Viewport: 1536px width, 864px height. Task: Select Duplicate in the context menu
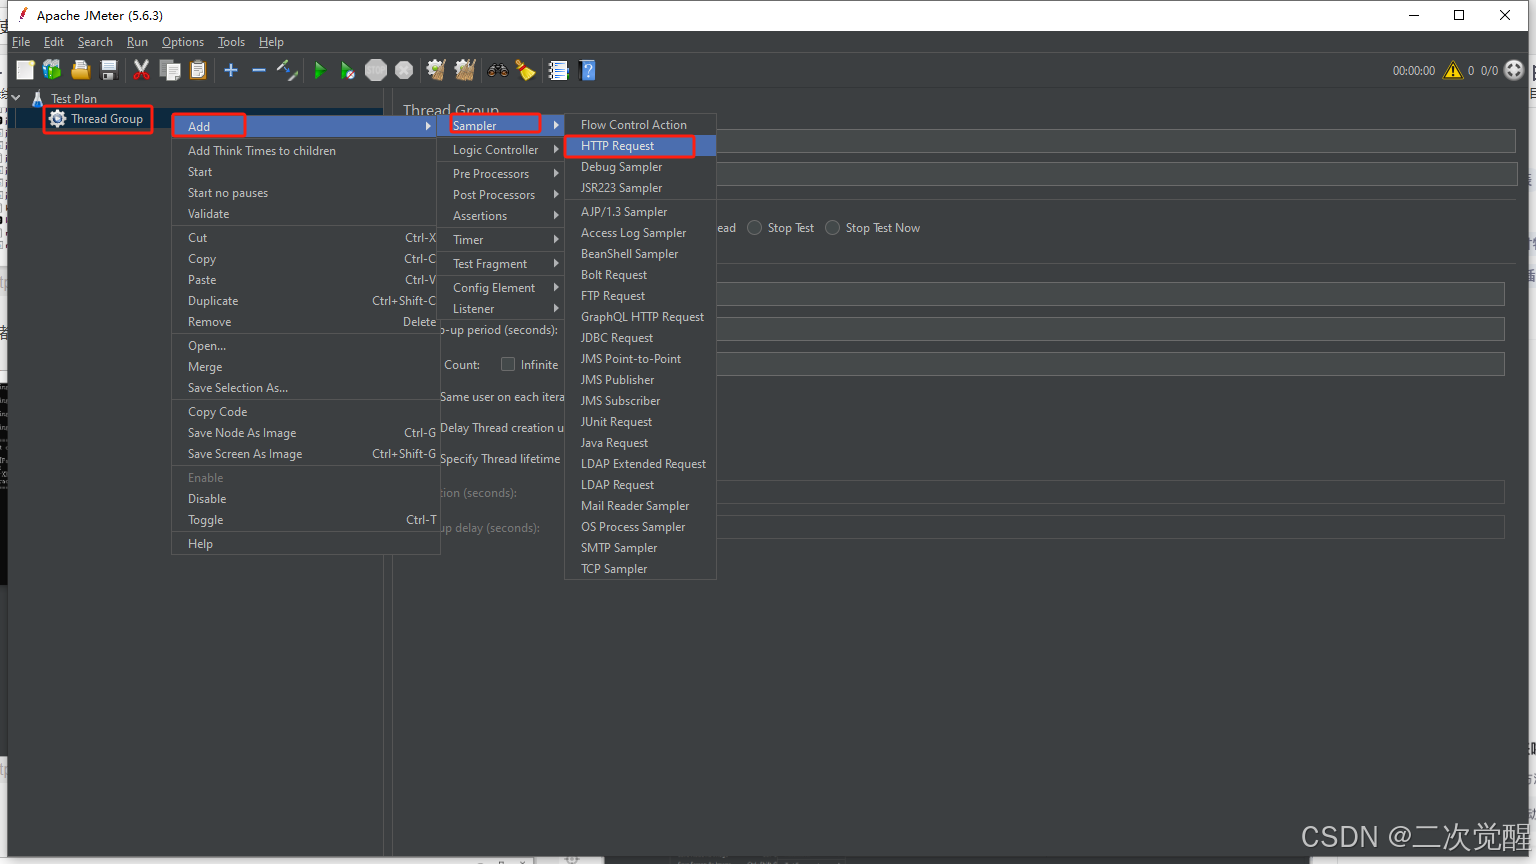[x=305, y=301]
